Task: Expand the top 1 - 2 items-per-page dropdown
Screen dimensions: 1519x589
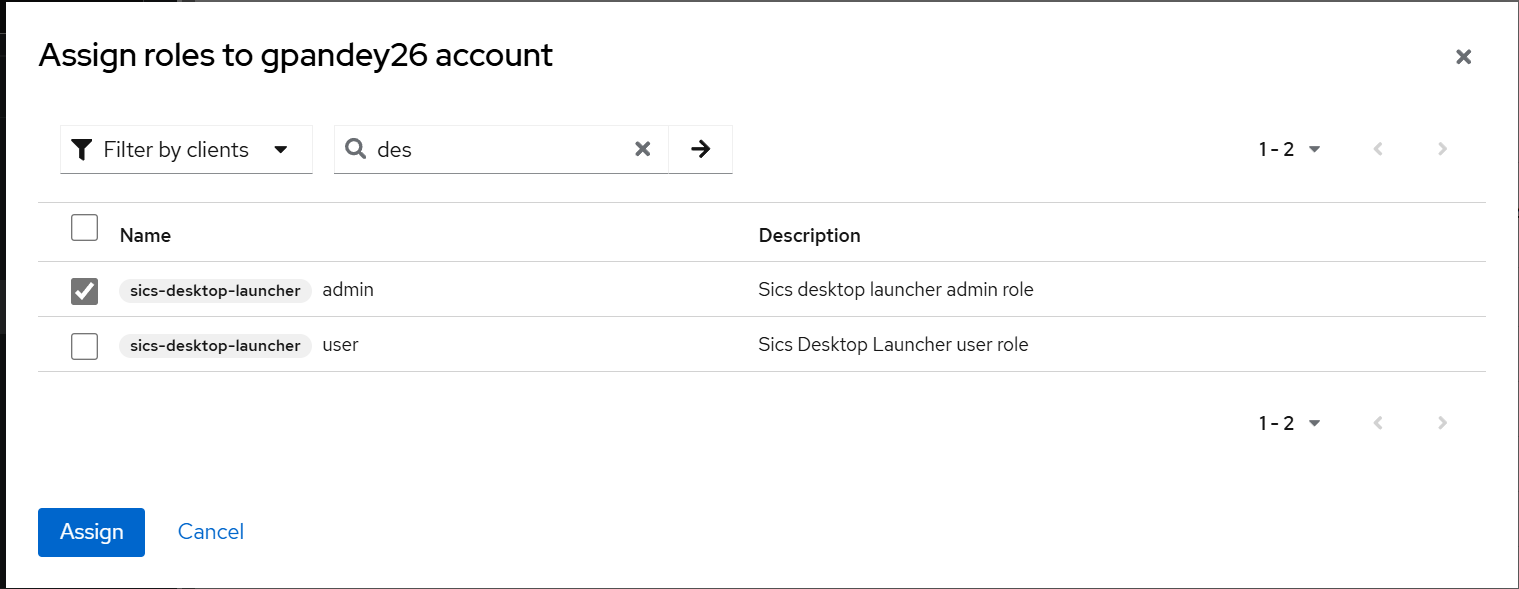Action: pyautogui.click(x=1290, y=149)
